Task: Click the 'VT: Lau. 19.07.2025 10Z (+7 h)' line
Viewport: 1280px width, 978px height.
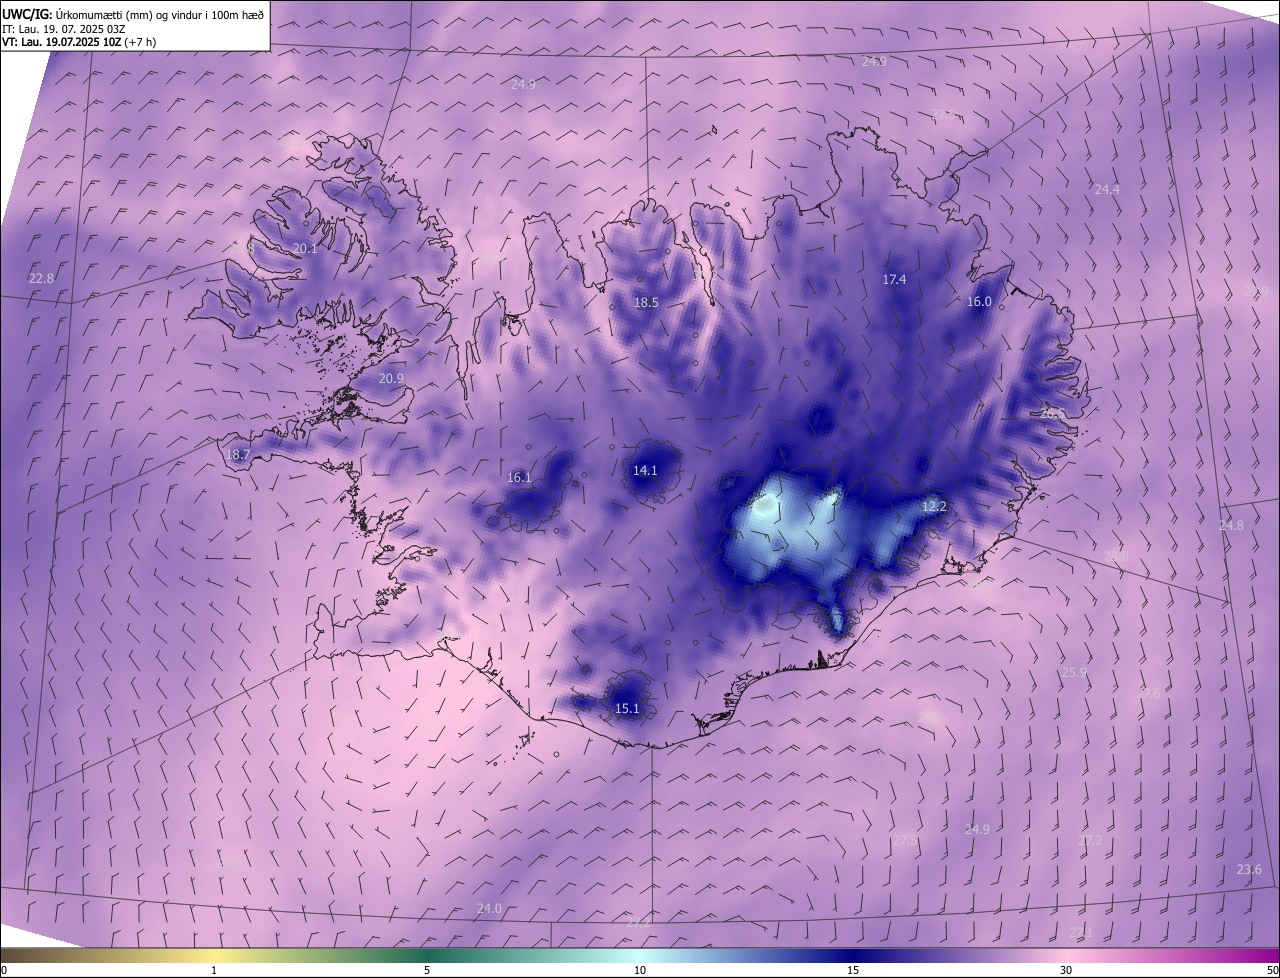Action: (x=79, y=42)
